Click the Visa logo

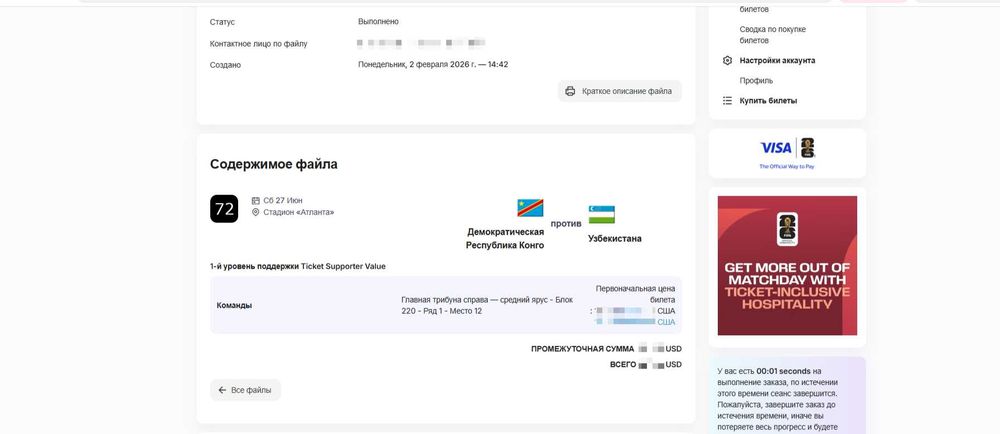pyautogui.click(x=776, y=148)
